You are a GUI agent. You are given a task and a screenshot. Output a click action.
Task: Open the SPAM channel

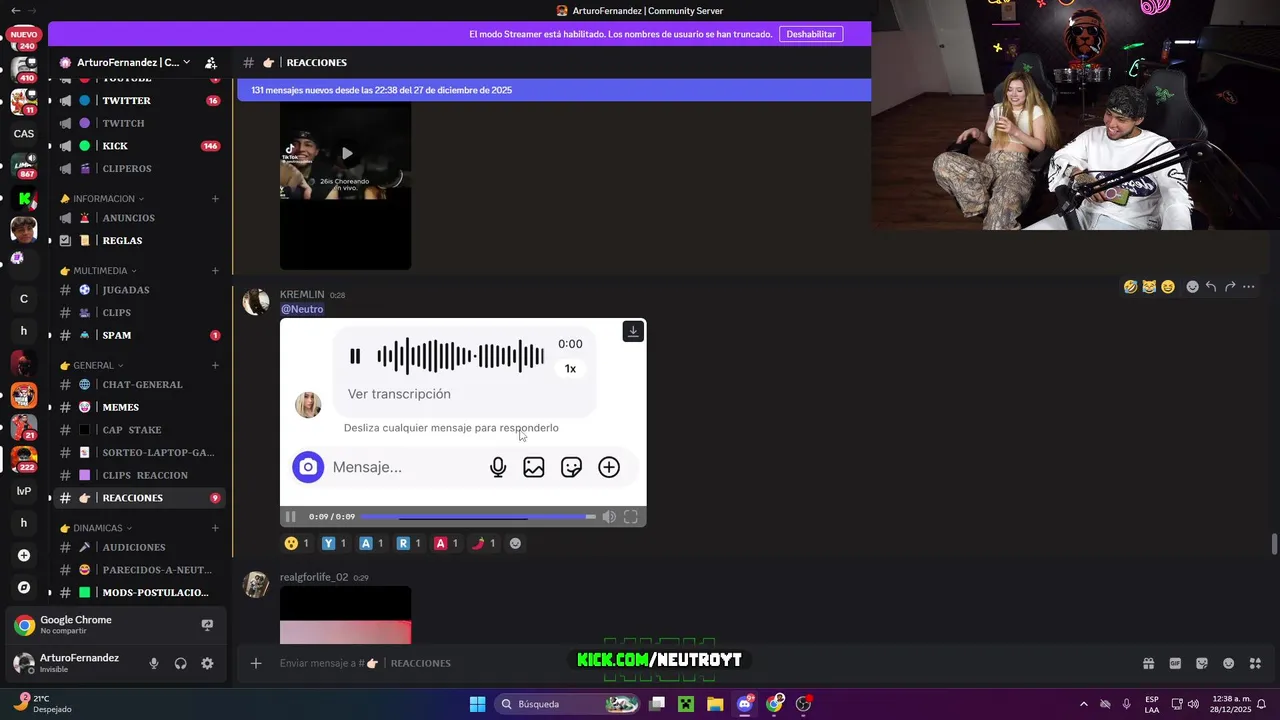[x=140, y=335]
